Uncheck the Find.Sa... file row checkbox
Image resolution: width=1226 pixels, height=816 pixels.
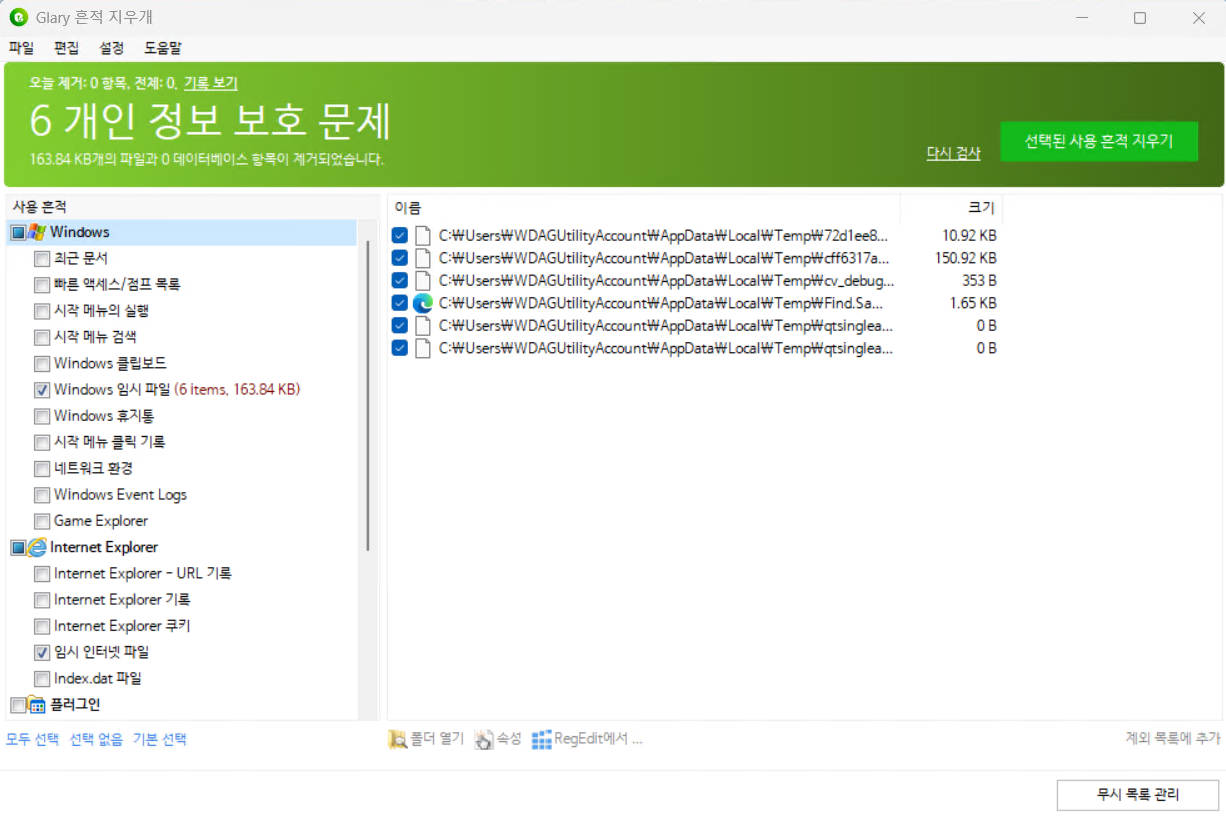click(400, 303)
